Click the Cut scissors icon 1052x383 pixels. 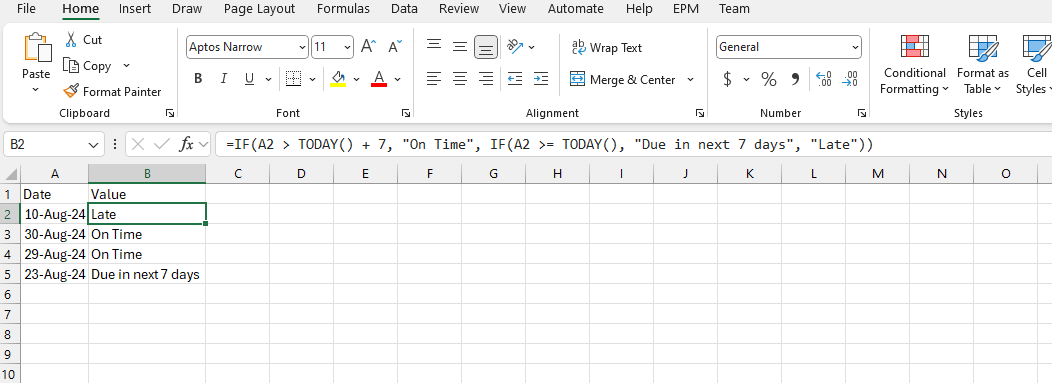coord(70,40)
